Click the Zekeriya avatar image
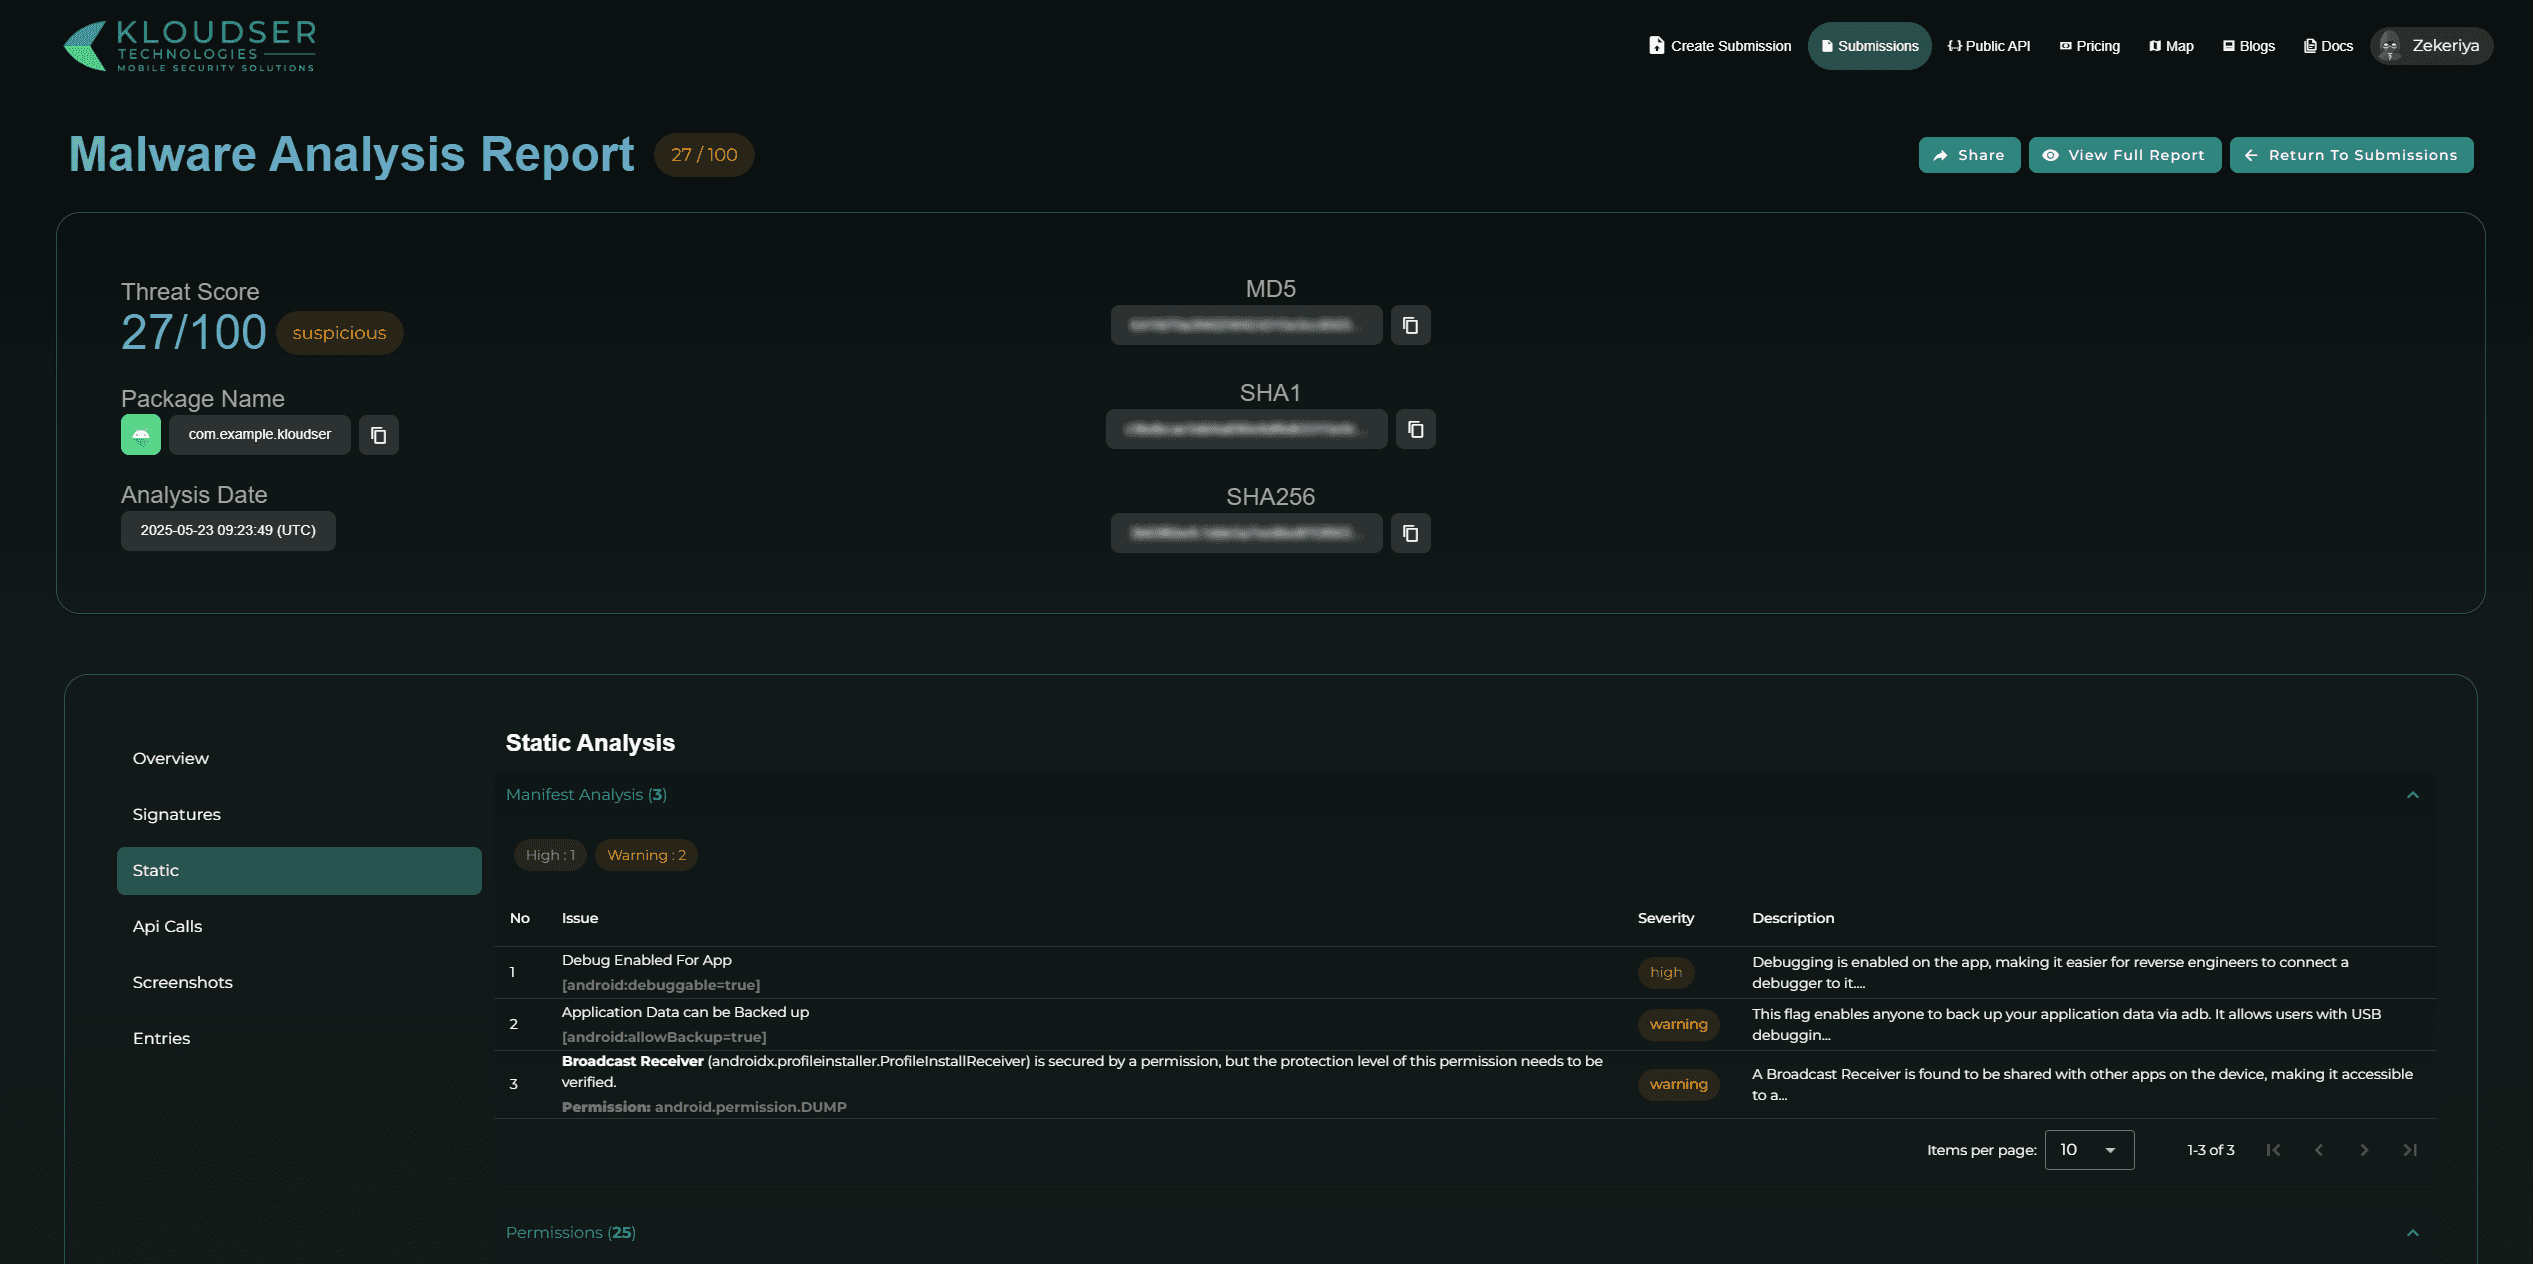This screenshot has width=2533, height=1264. coord(2390,46)
